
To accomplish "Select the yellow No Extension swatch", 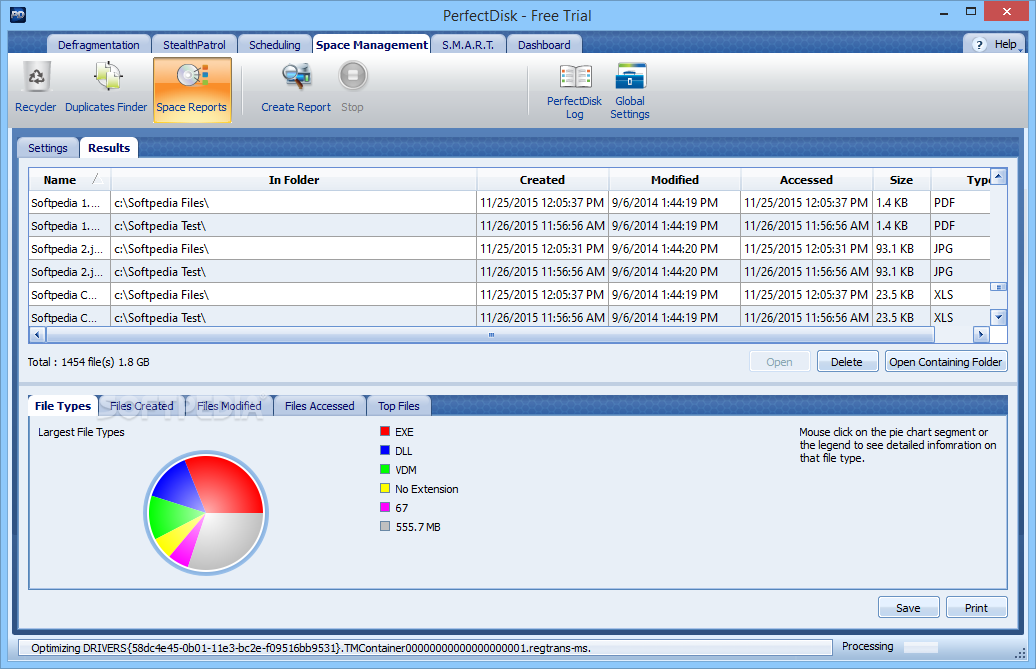I will click(385, 488).
